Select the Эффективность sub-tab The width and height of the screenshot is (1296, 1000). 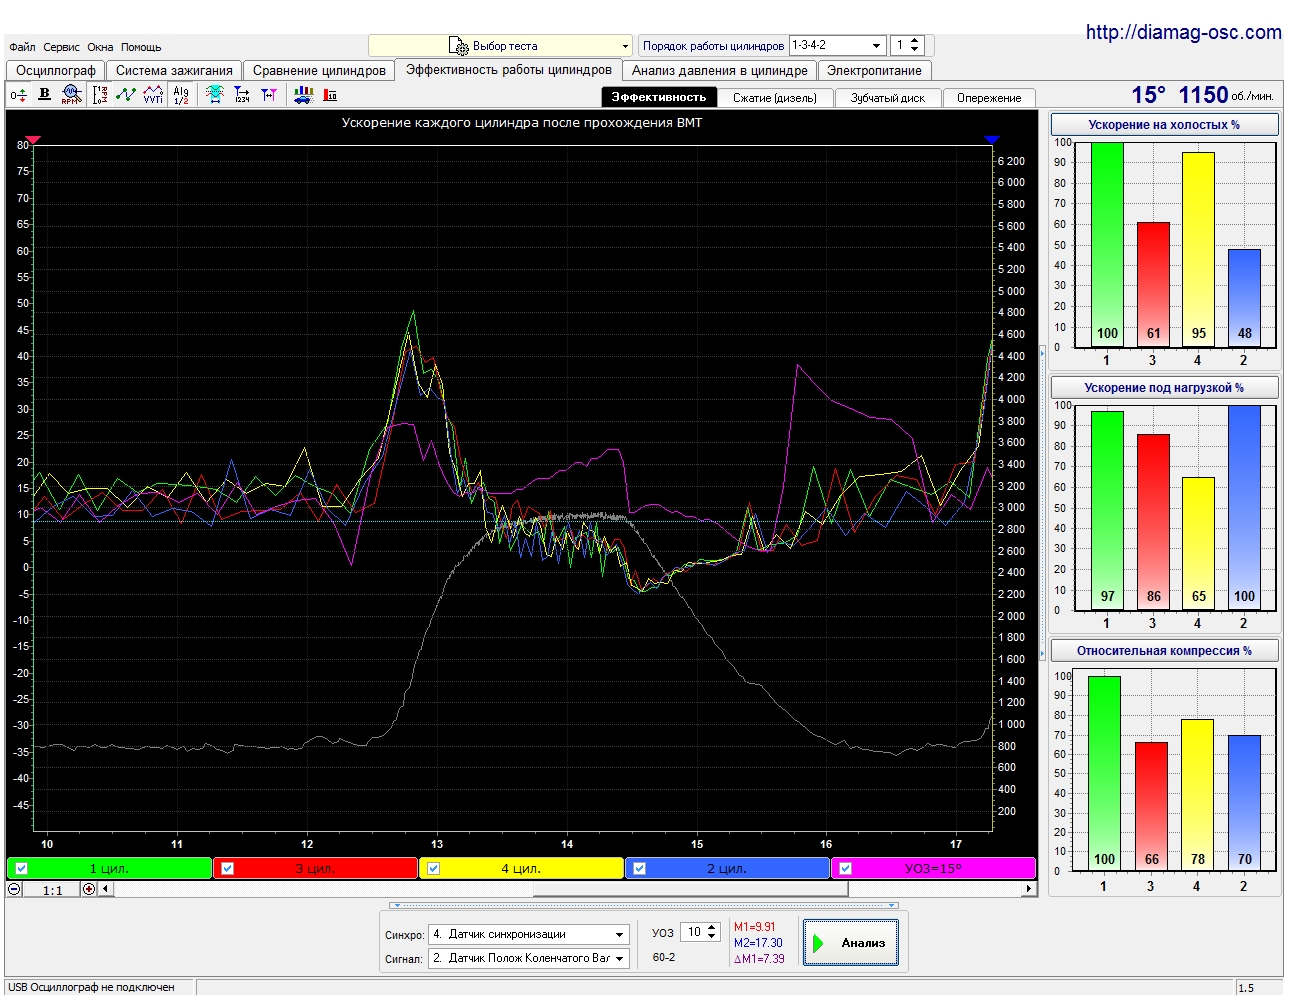[x=659, y=97]
